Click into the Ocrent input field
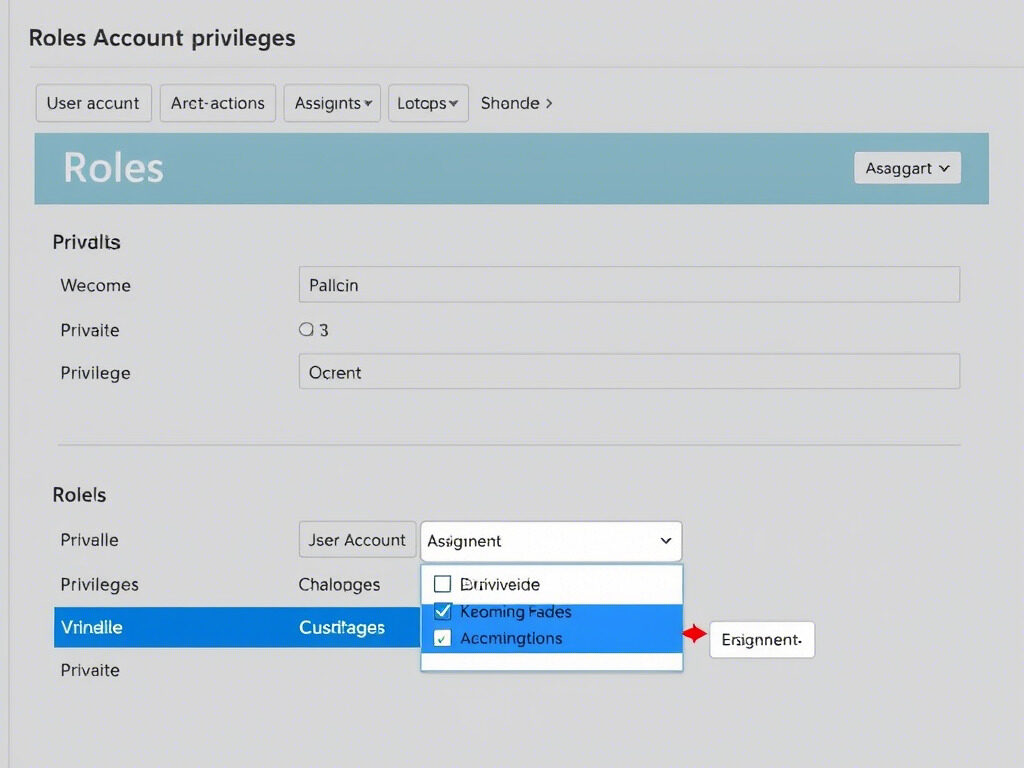 pos(629,372)
